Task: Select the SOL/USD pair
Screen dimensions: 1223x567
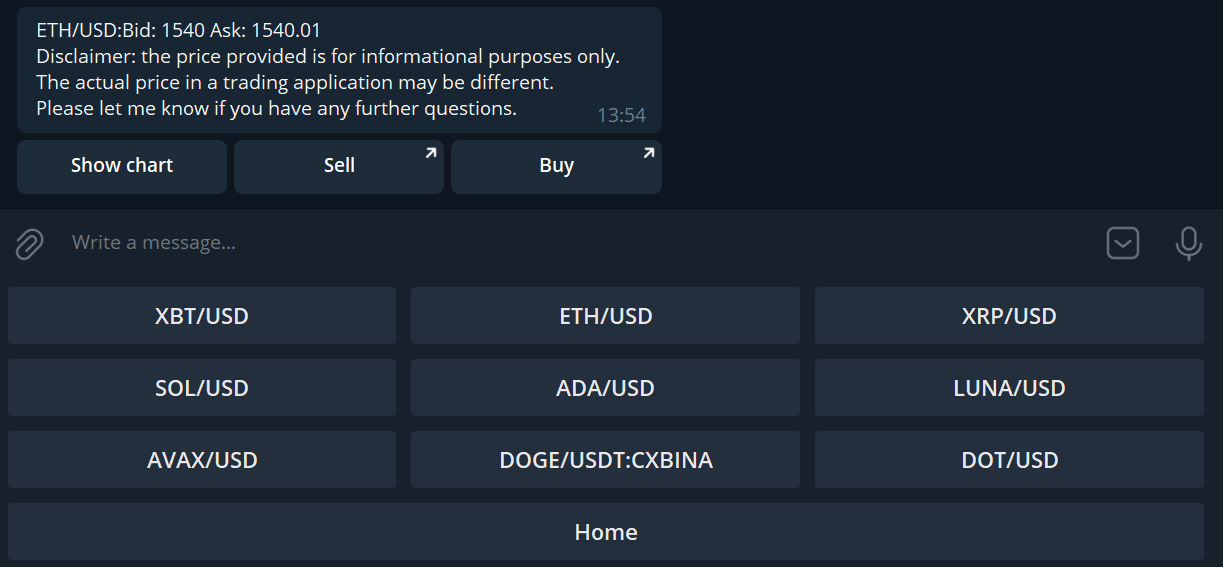Action: (202, 388)
